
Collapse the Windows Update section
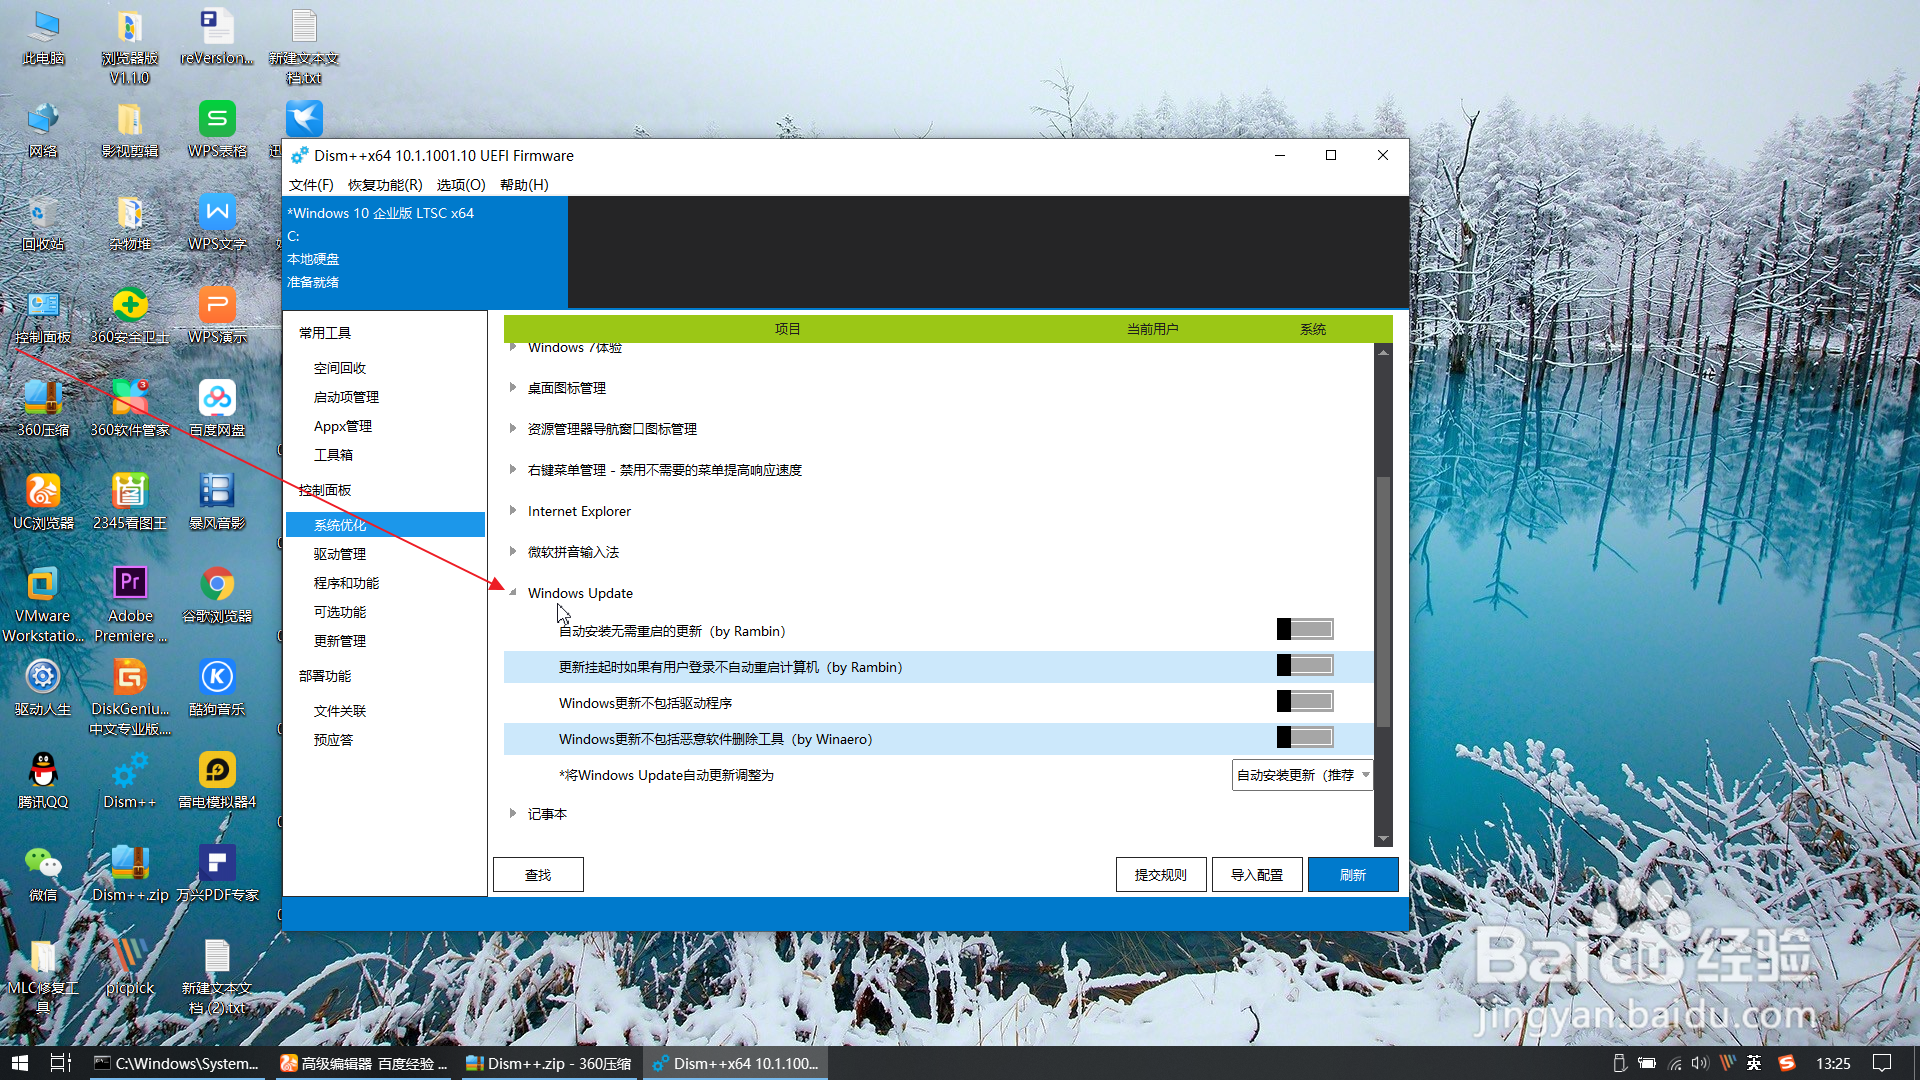point(513,593)
